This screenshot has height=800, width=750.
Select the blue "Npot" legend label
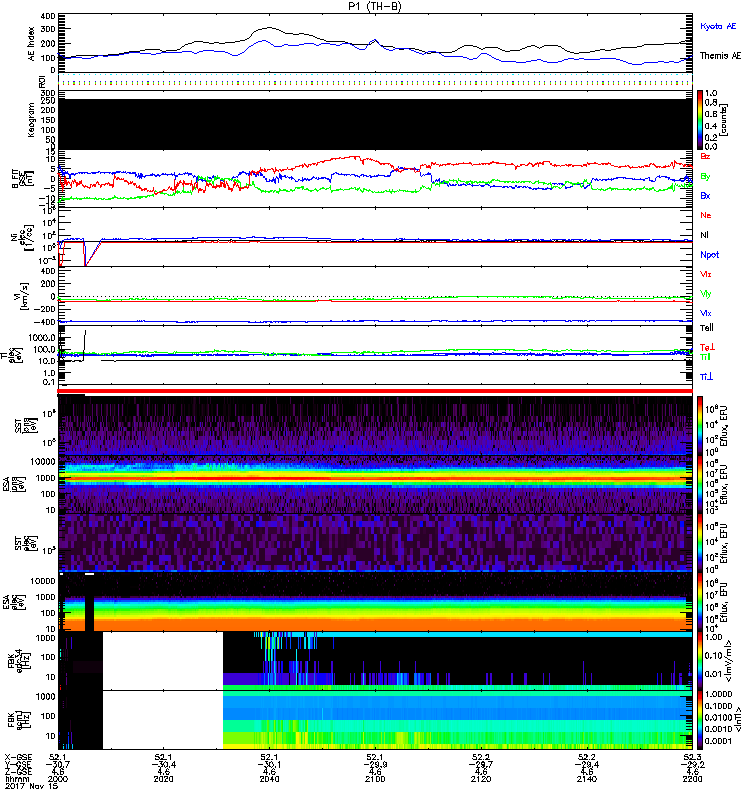(x=709, y=255)
